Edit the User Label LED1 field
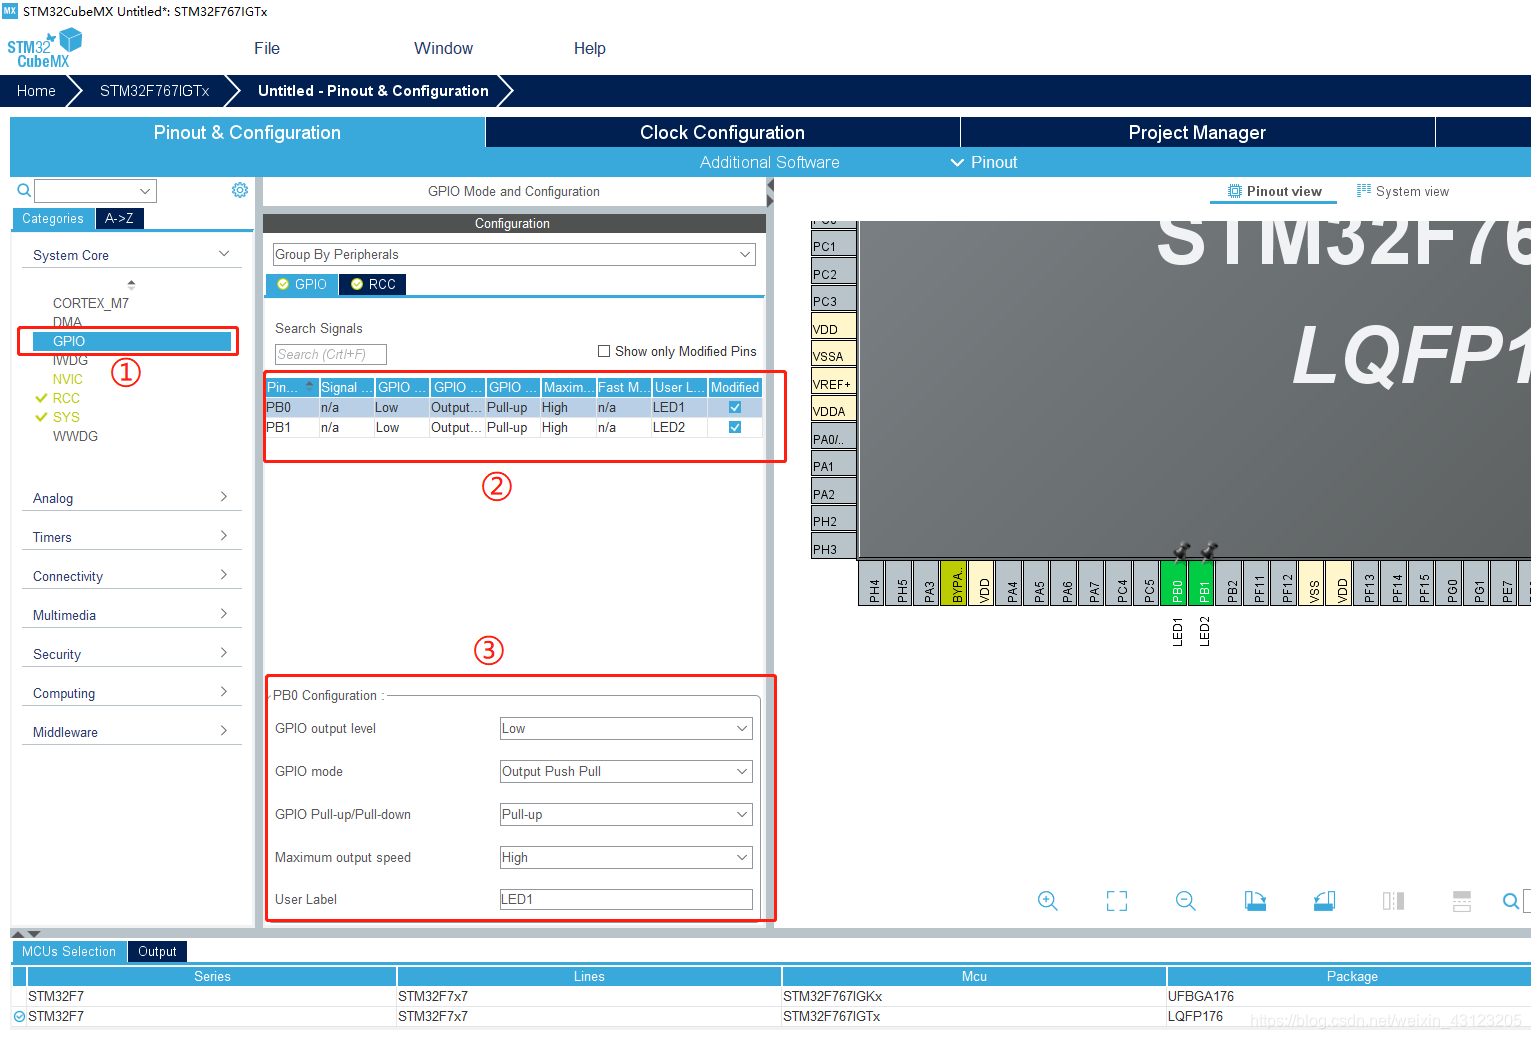 coord(626,899)
